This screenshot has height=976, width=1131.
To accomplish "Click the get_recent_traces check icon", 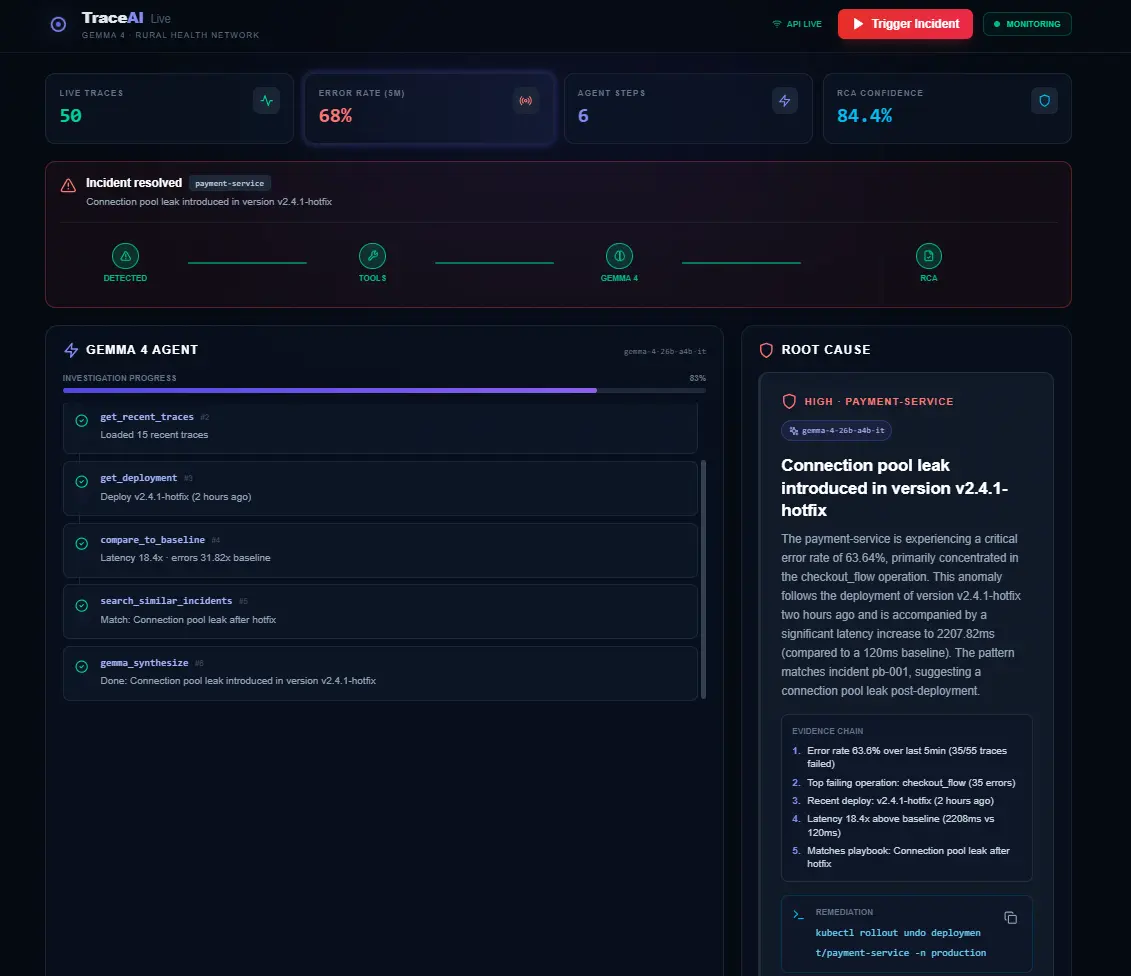I will pos(82,421).
